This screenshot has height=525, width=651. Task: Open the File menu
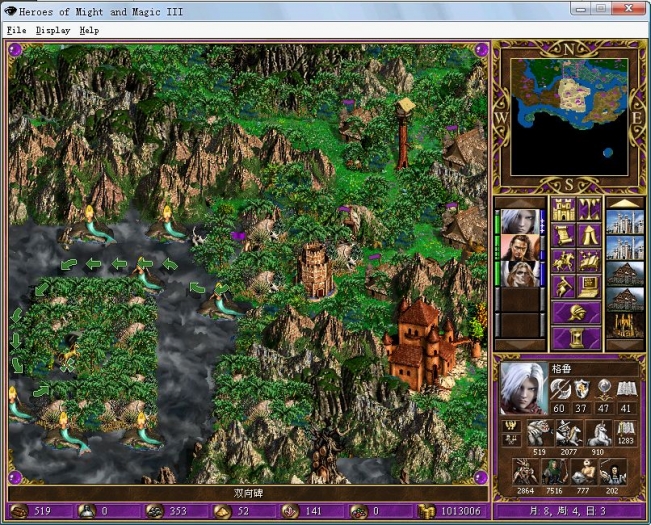point(17,30)
